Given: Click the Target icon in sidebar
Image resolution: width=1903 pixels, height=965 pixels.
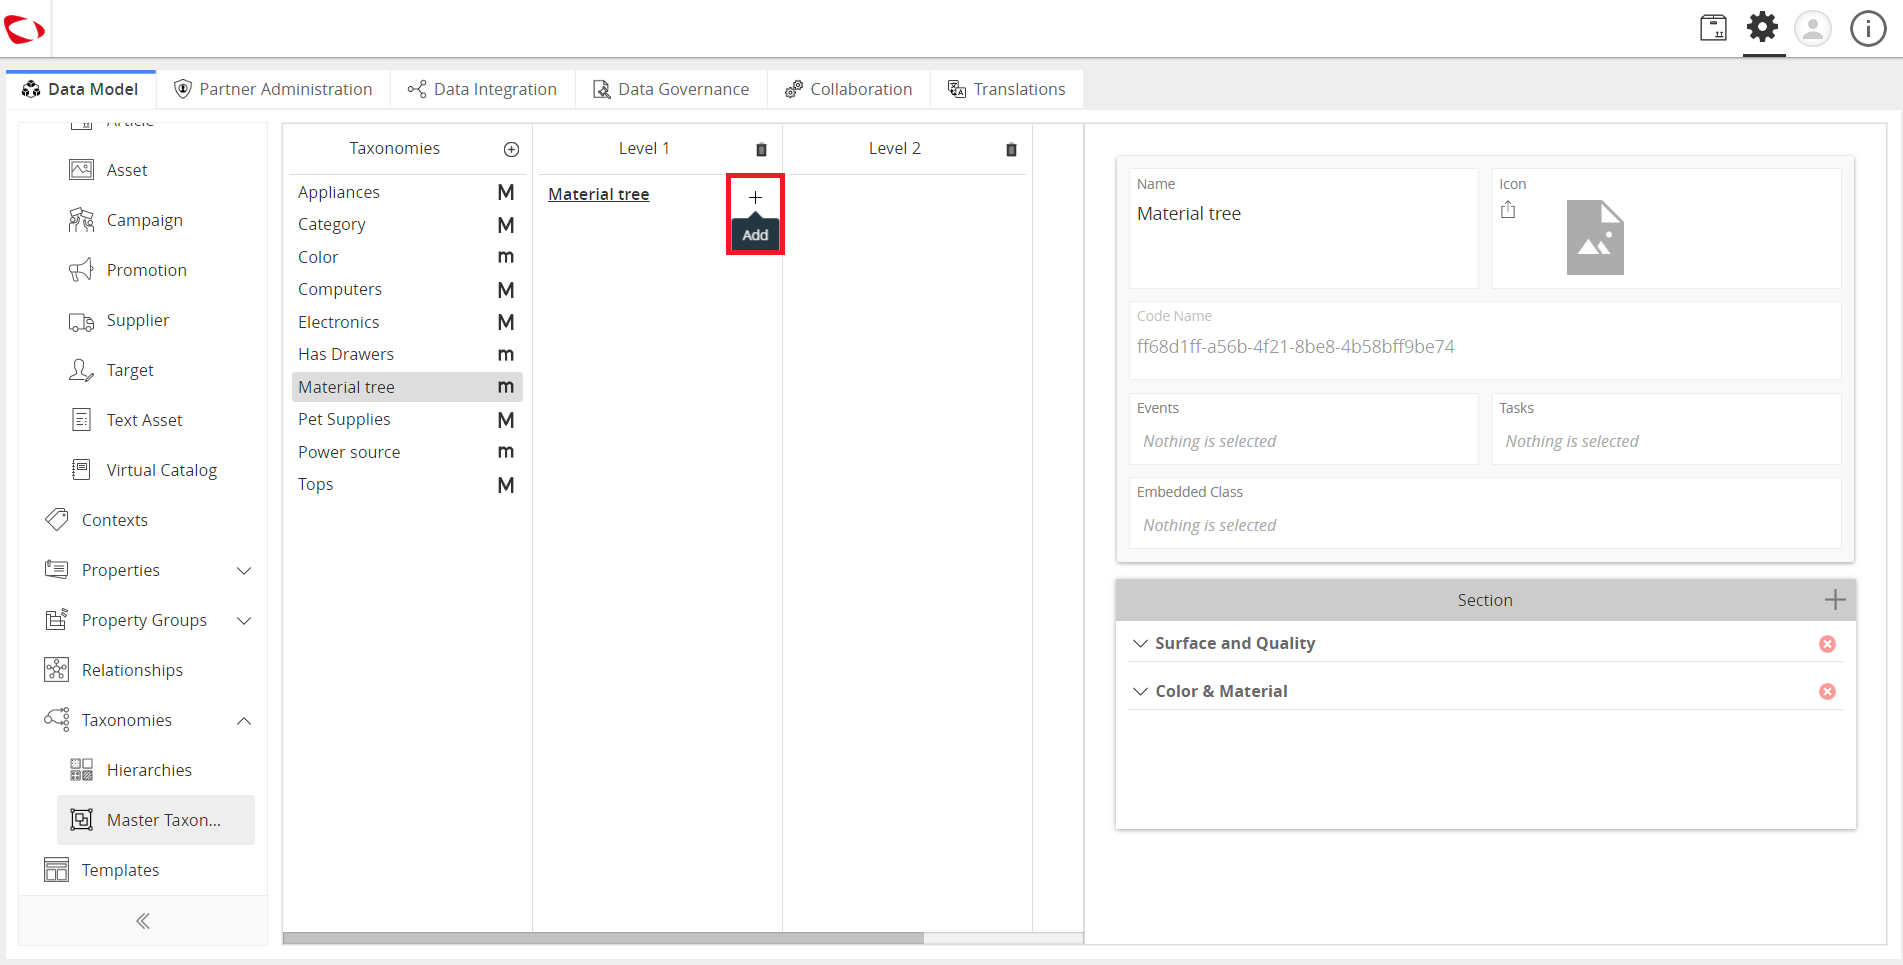Looking at the screenshot, I should [81, 370].
